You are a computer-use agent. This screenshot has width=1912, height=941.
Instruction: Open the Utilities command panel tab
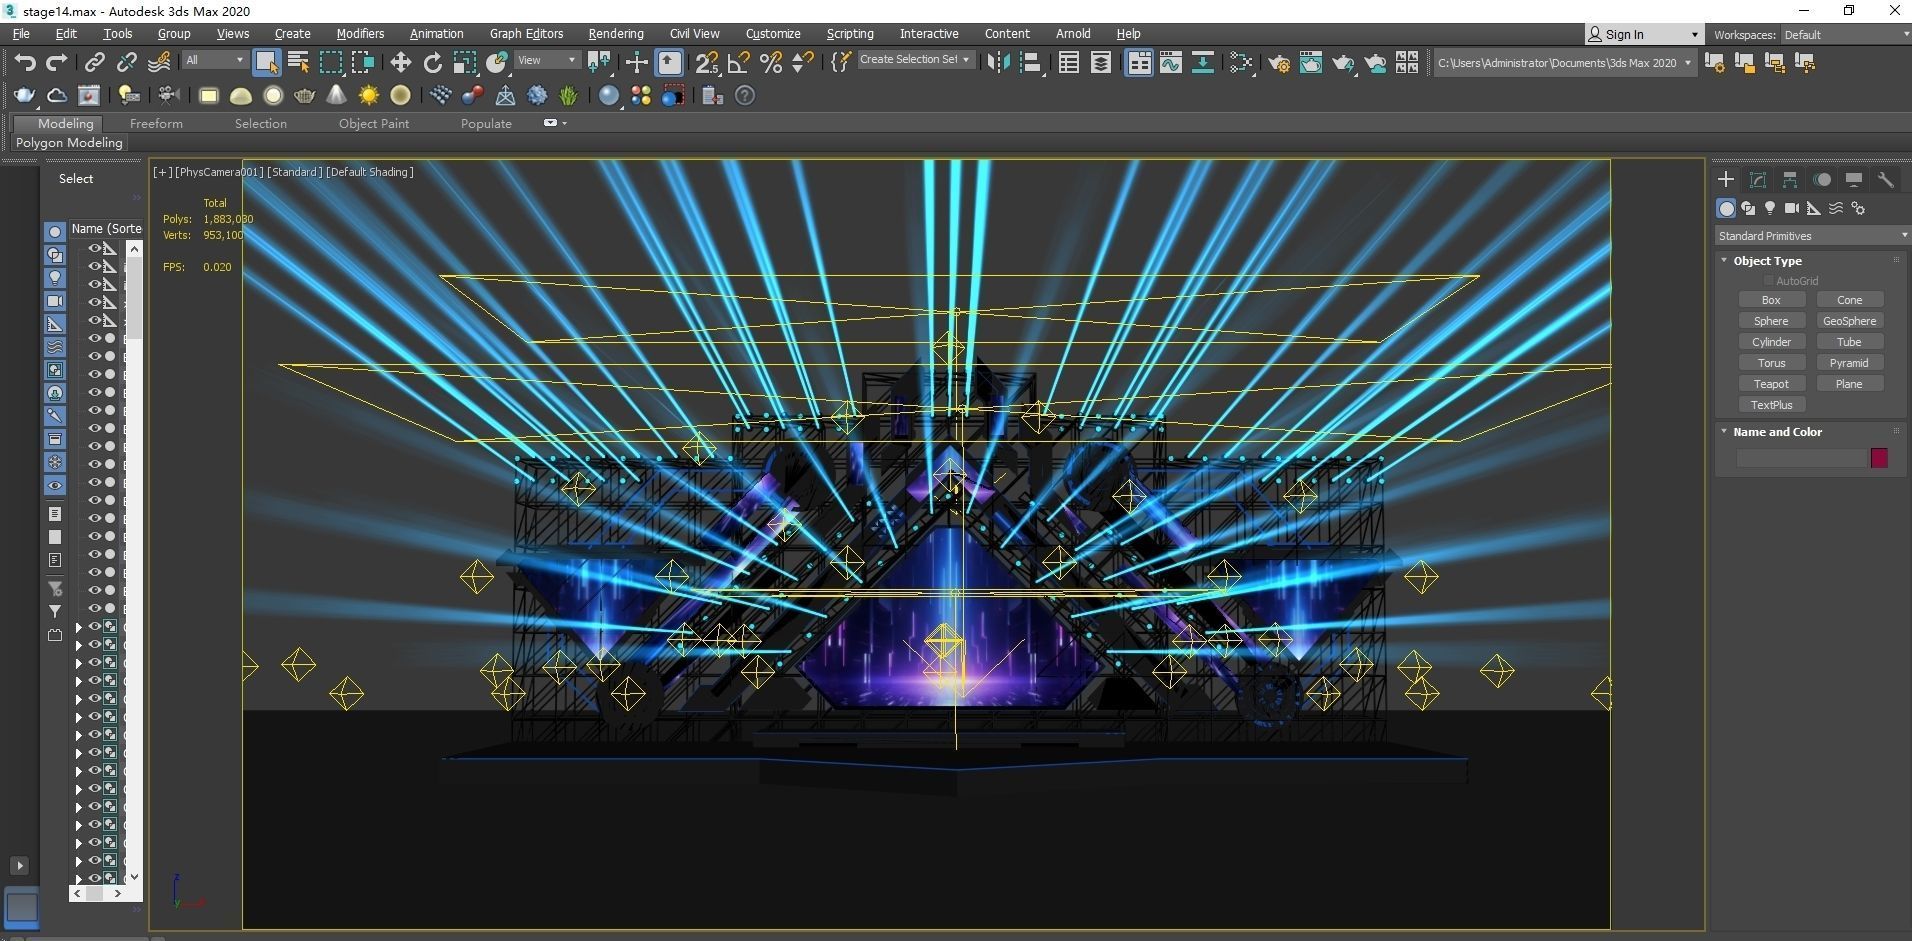click(x=1886, y=180)
